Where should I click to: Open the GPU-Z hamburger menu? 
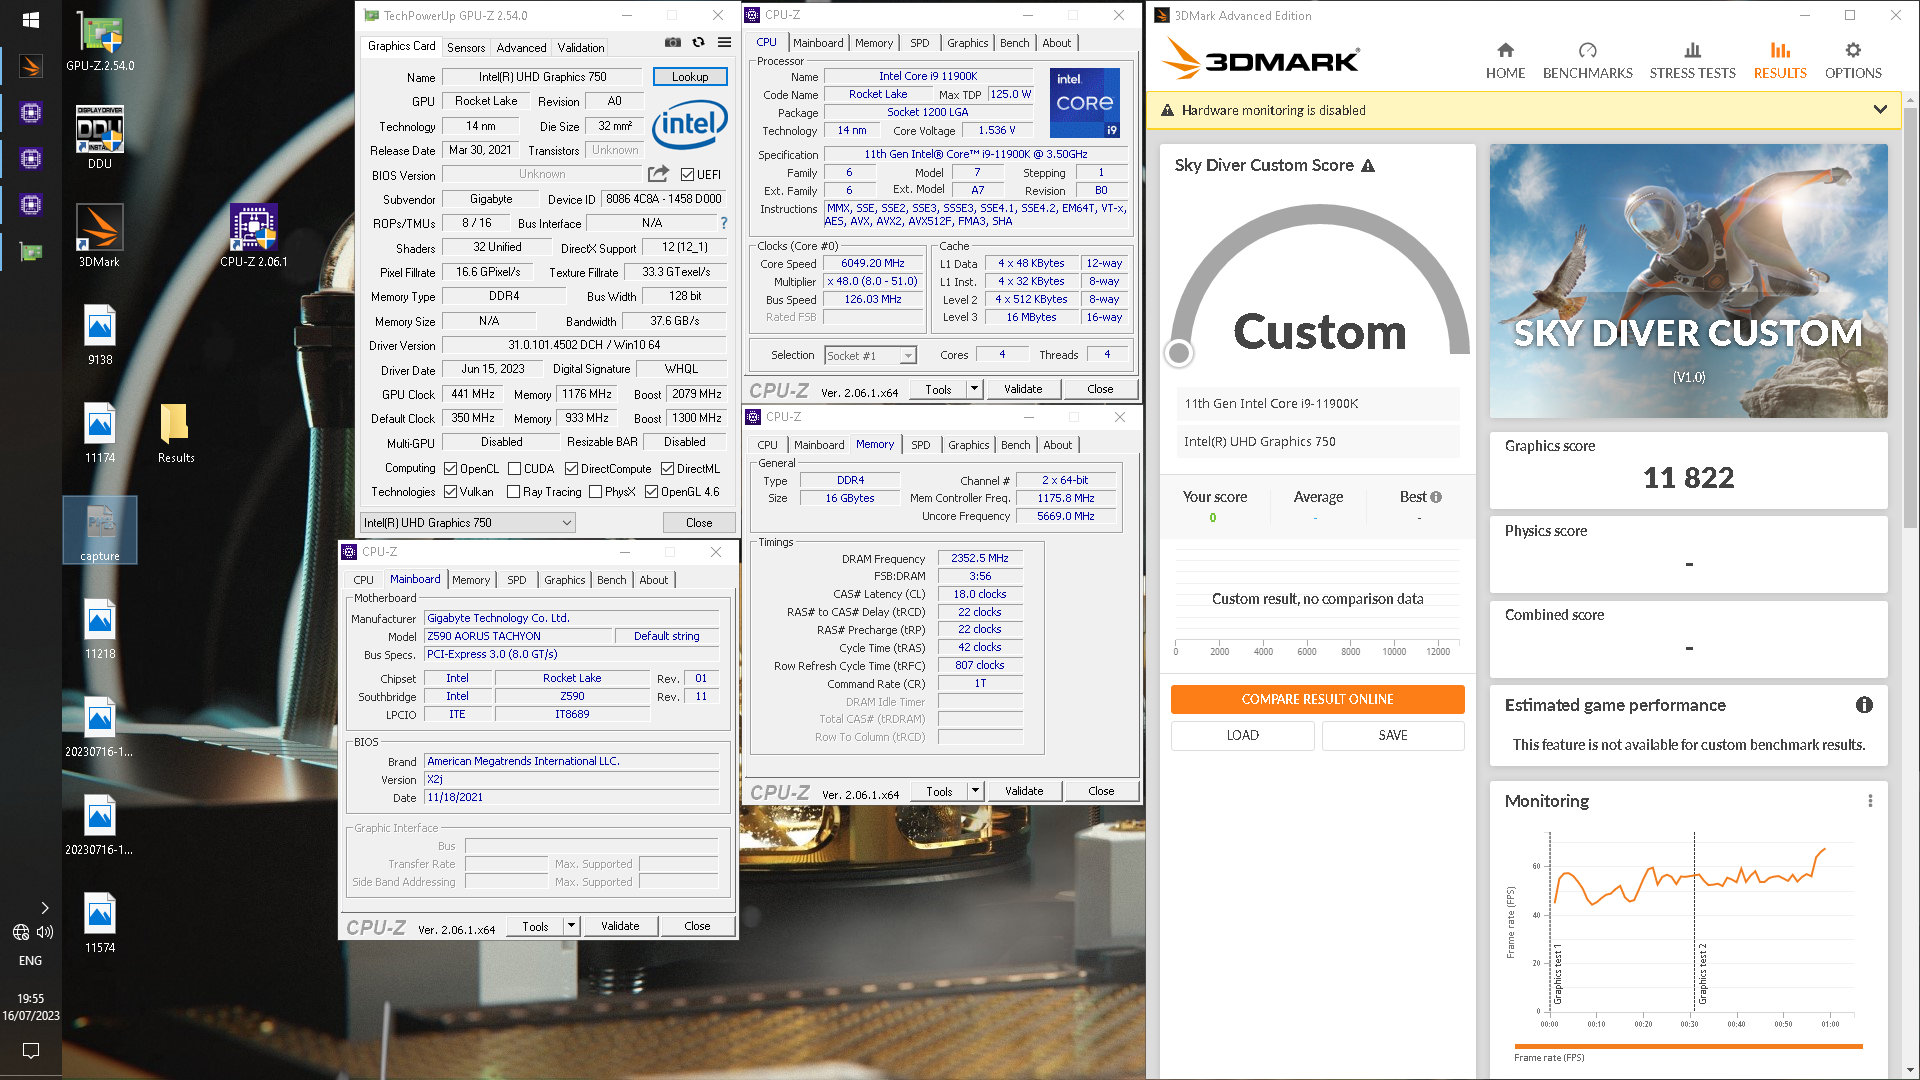click(724, 42)
